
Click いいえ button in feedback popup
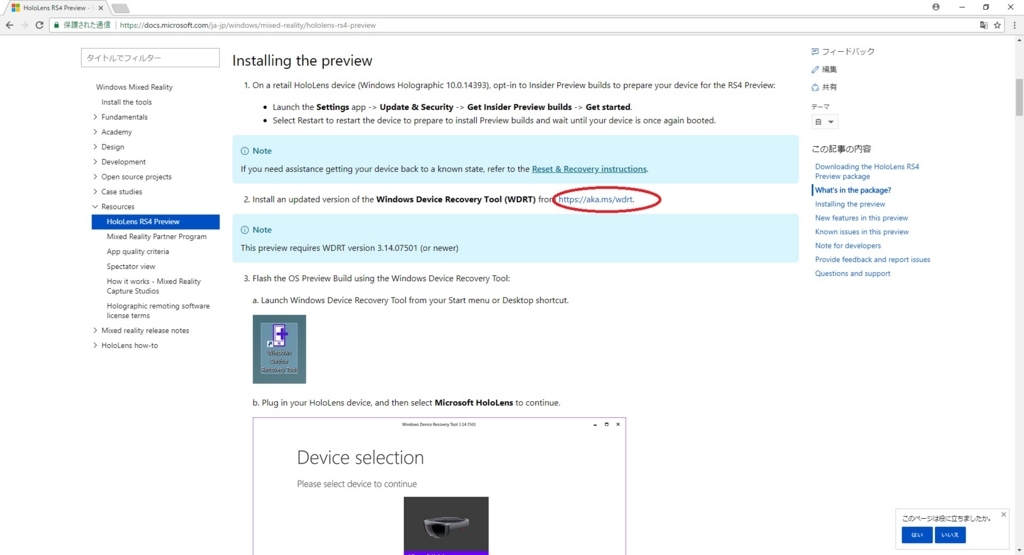[950, 535]
